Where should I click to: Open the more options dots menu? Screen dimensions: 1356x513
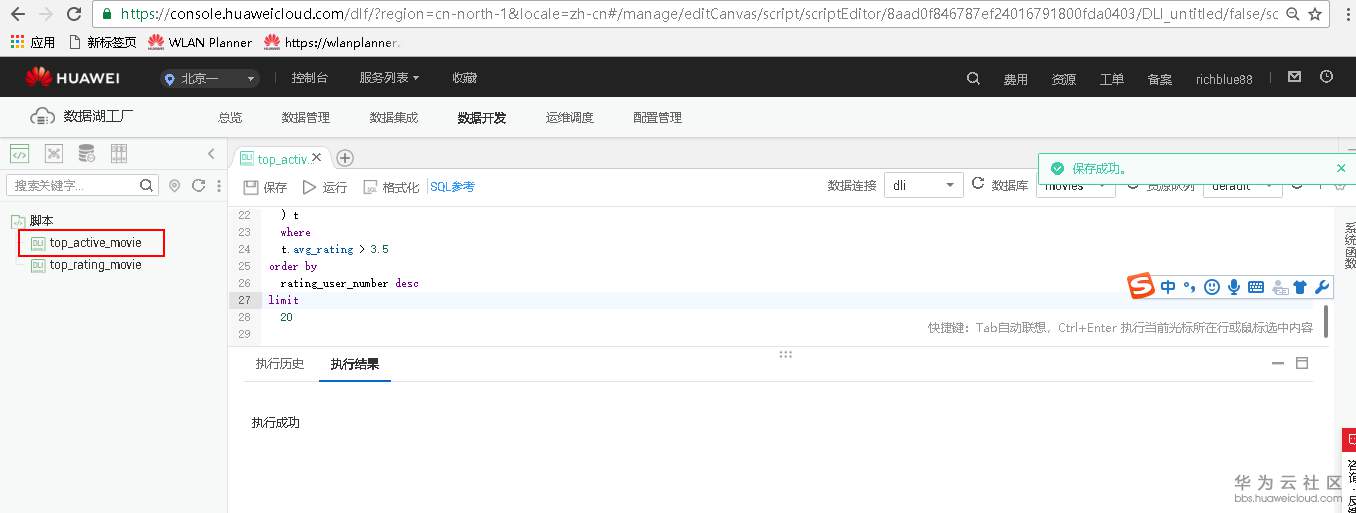point(219,185)
